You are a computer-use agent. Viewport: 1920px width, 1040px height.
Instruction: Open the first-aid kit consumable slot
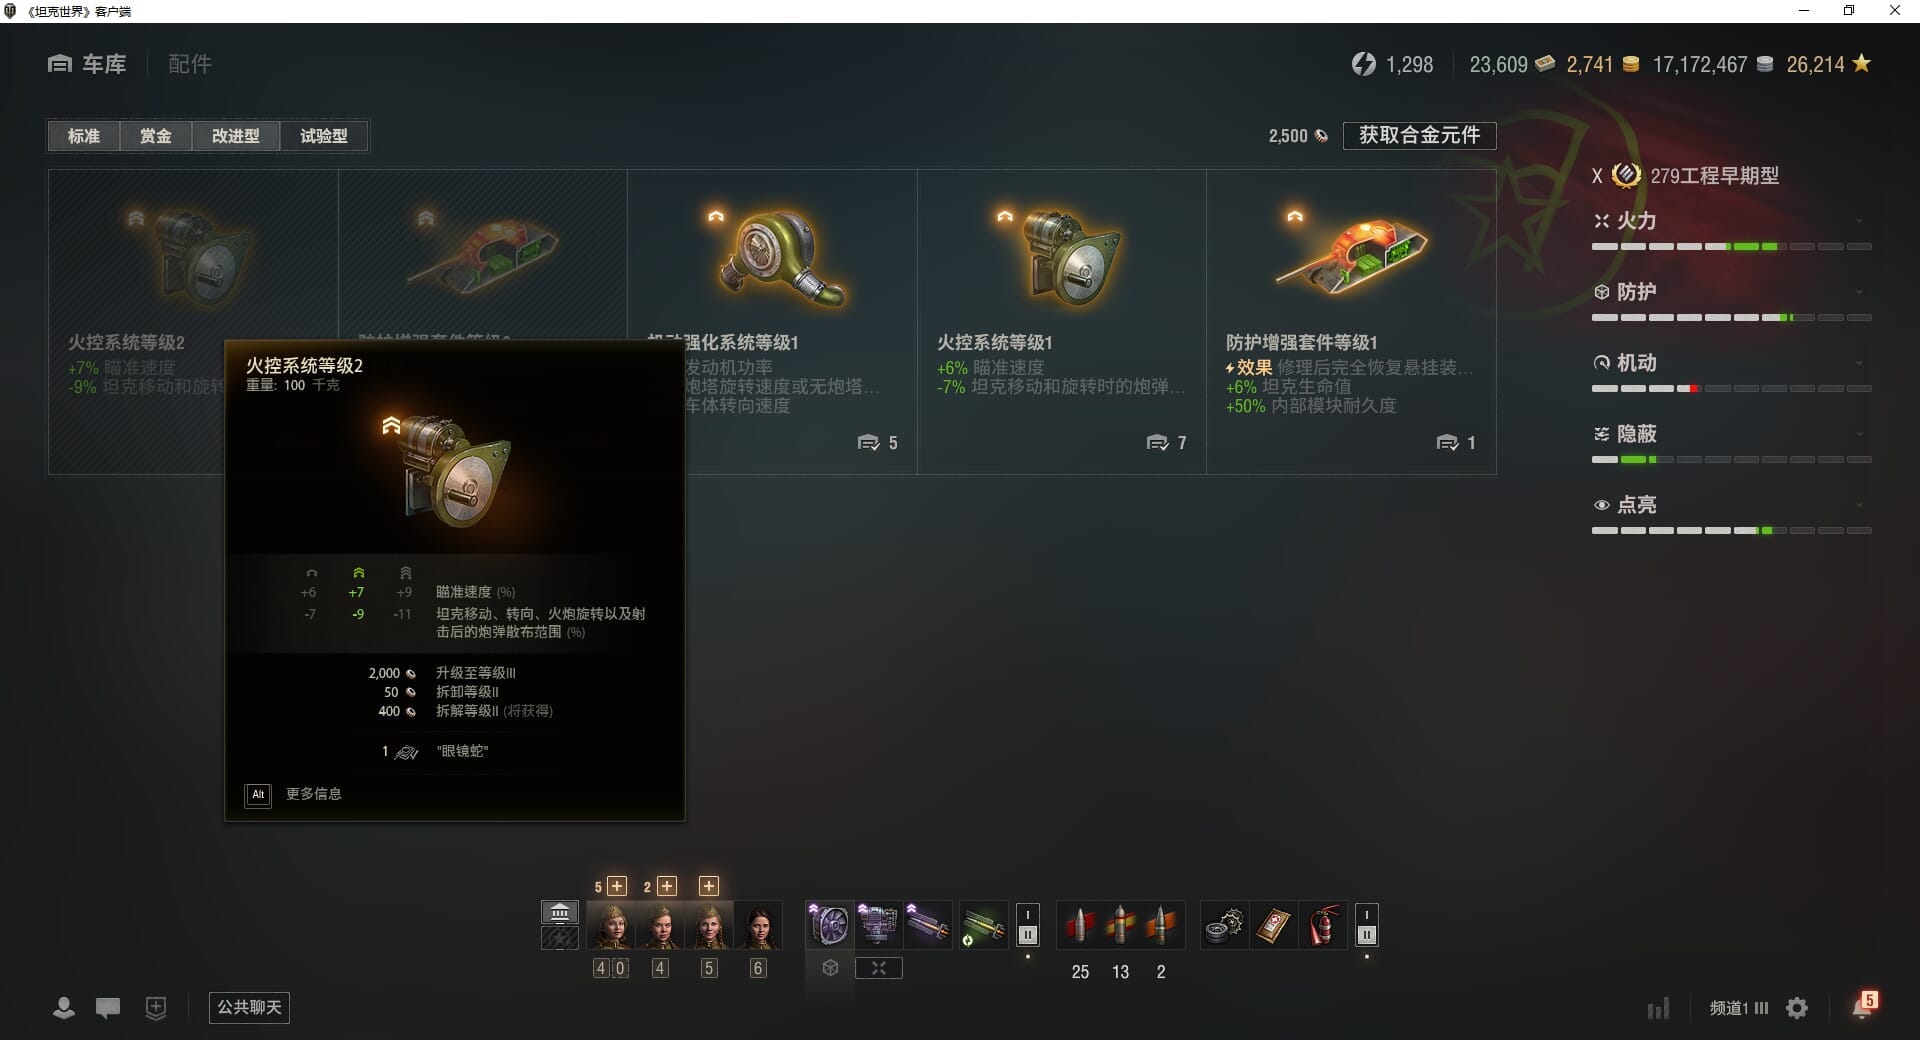(1274, 926)
